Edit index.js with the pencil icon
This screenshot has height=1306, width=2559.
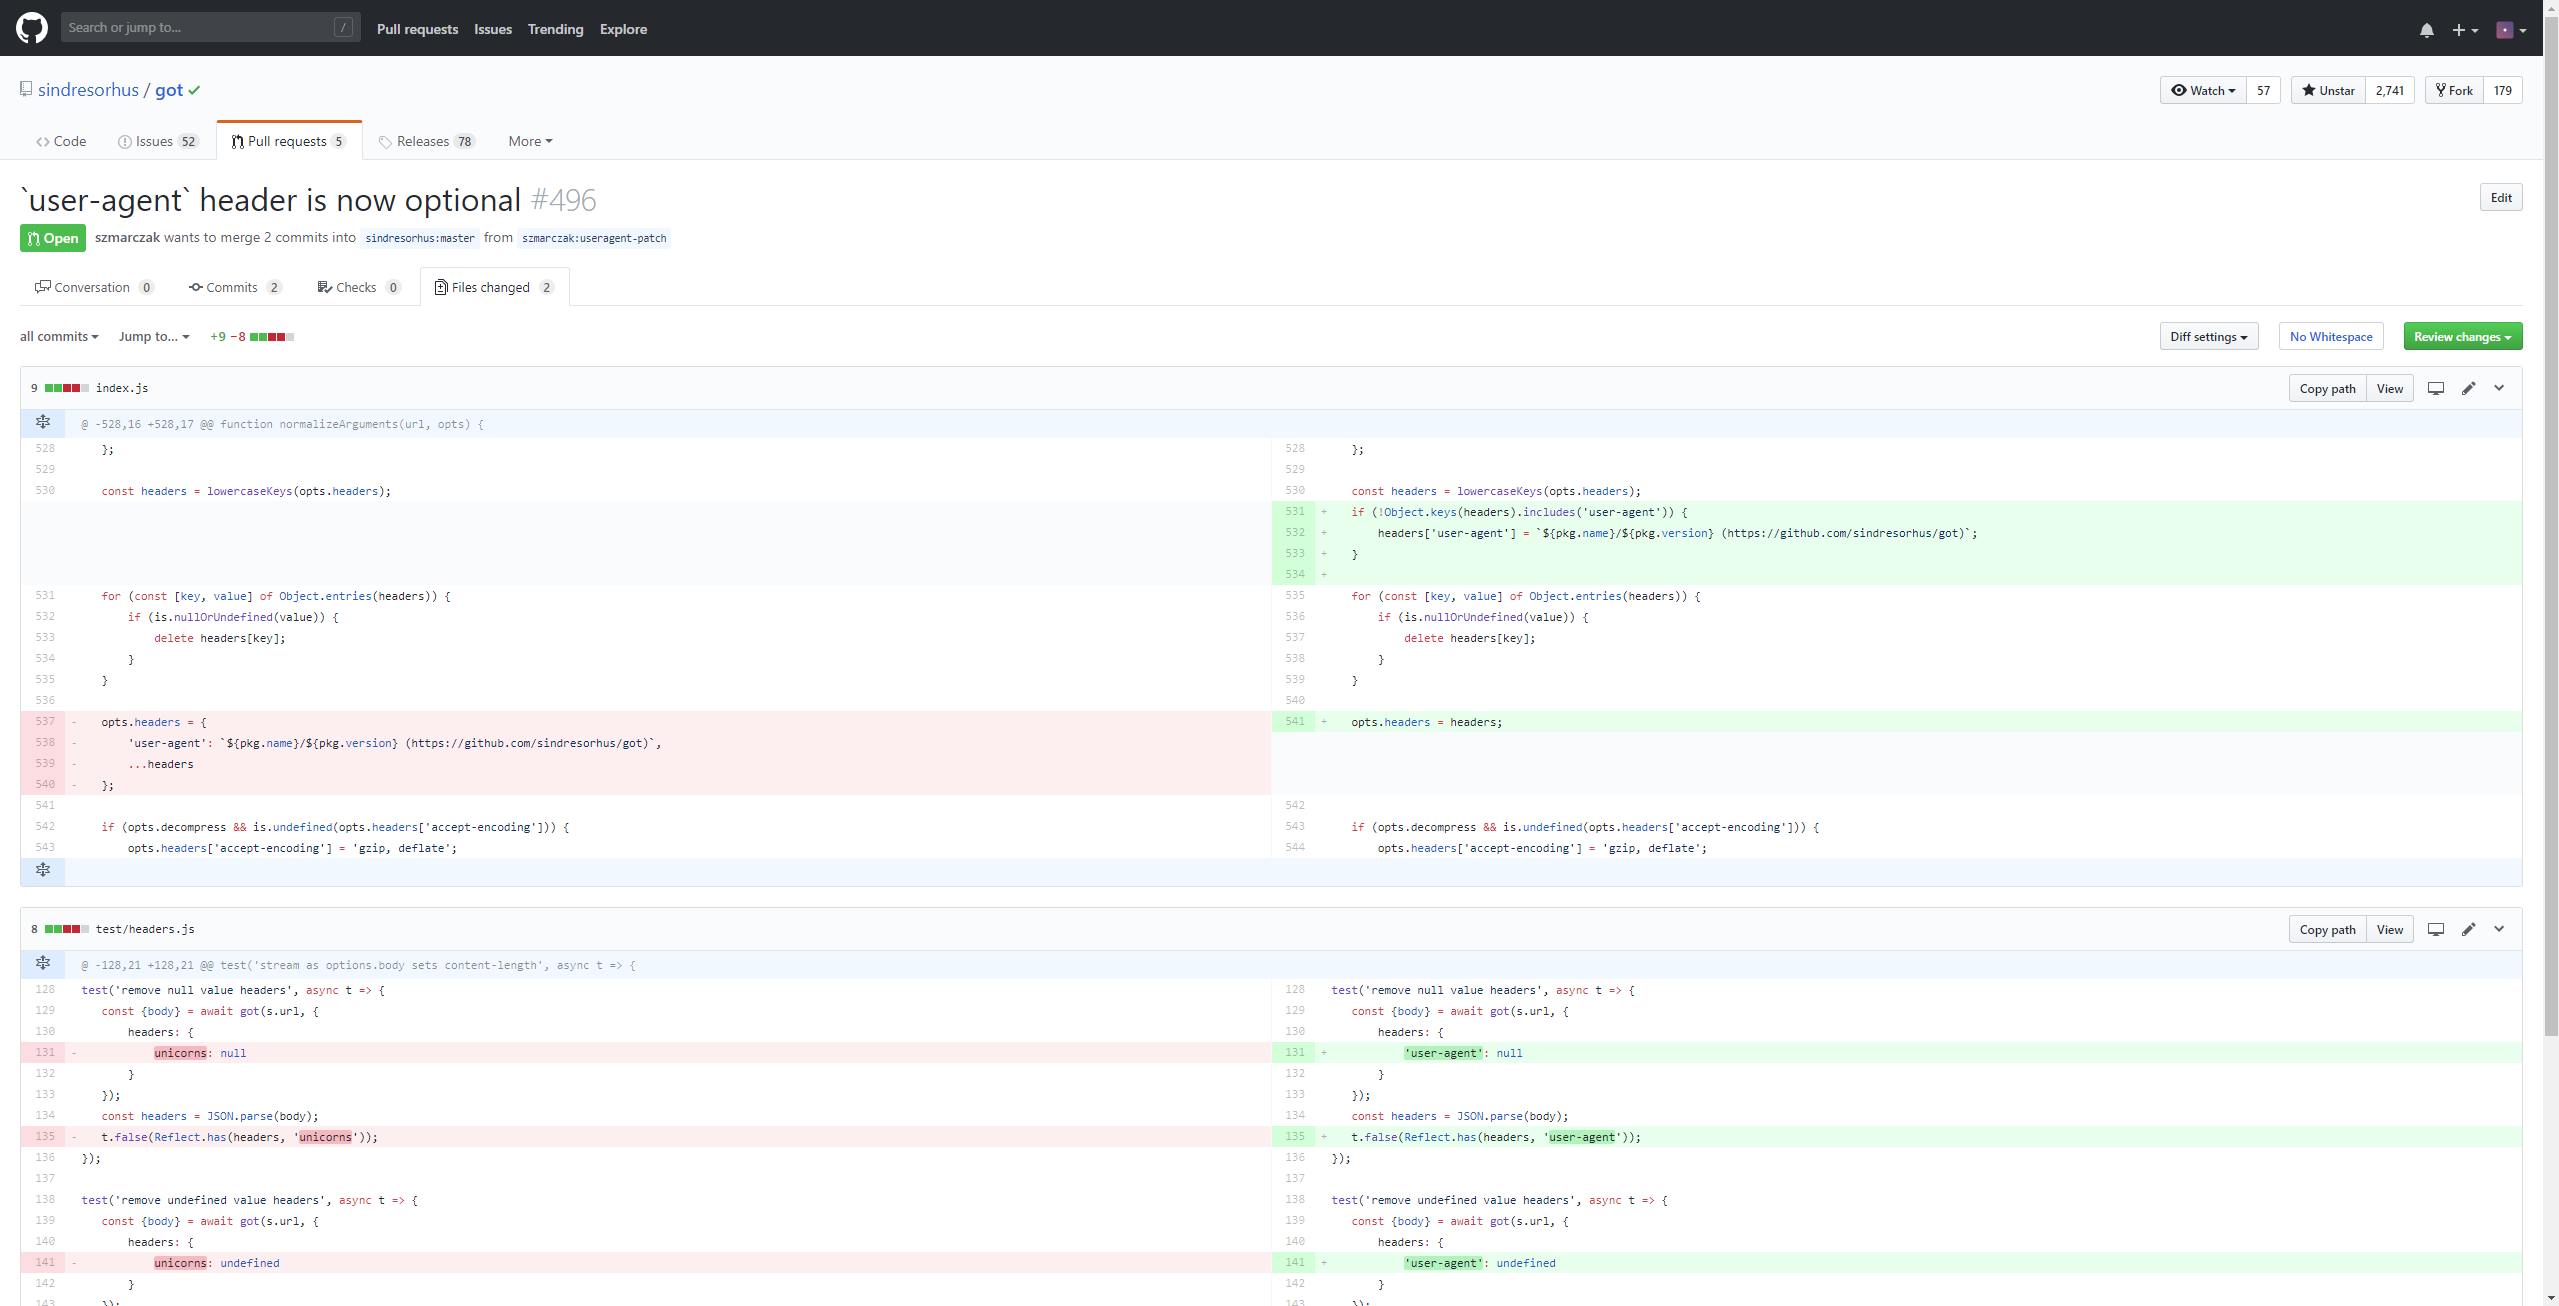2468,388
